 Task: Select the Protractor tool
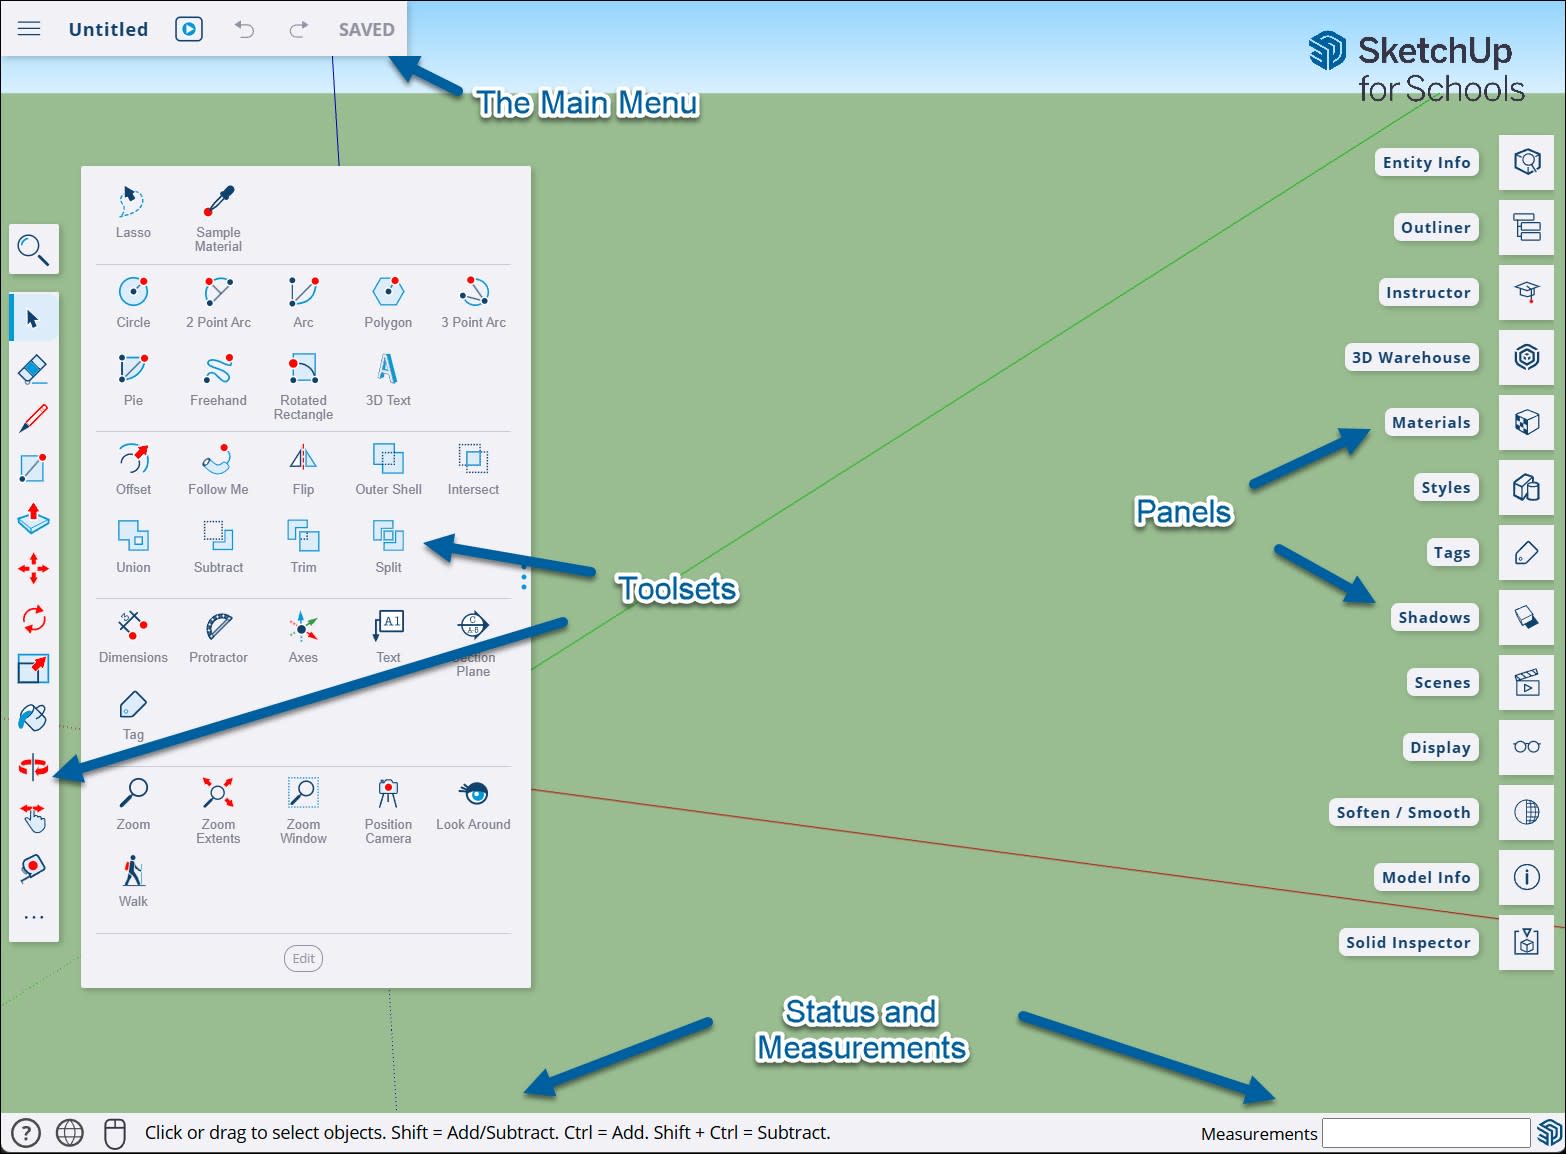[217, 631]
